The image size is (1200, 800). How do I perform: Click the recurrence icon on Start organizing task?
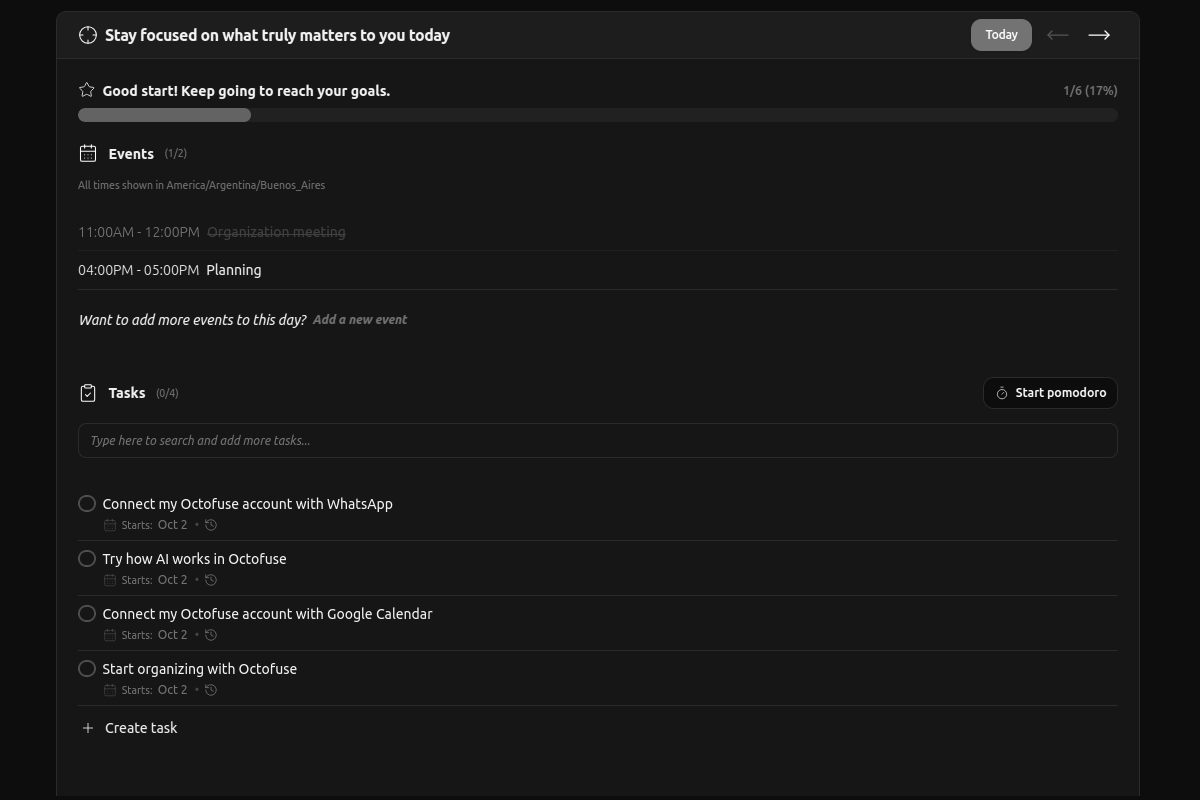pyautogui.click(x=211, y=689)
